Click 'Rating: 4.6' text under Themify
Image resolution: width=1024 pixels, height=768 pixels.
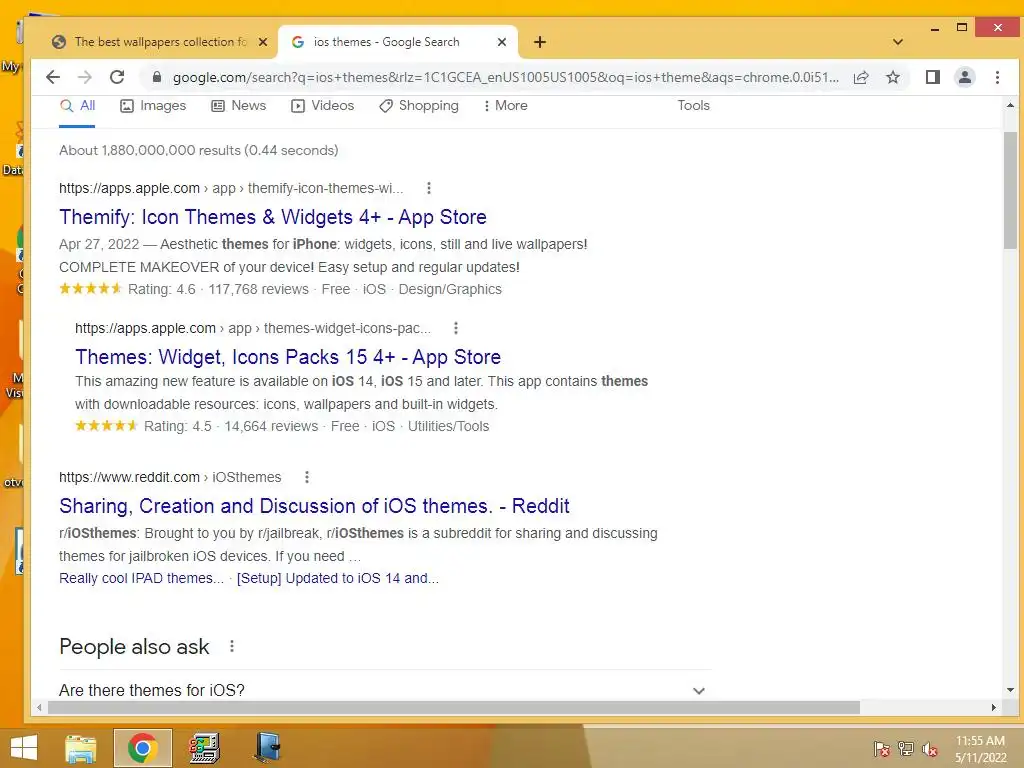click(x=161, y=289)
